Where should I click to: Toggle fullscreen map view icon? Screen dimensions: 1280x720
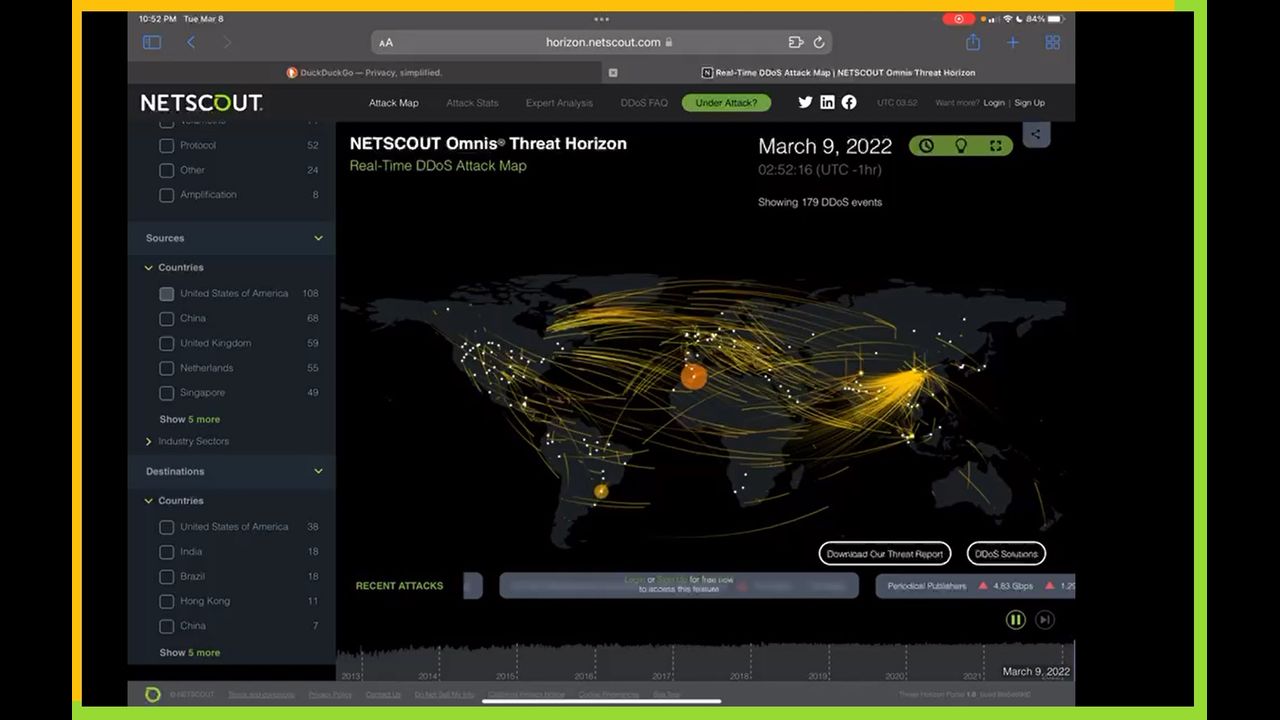pyautogui.click(x=996, y=146)
